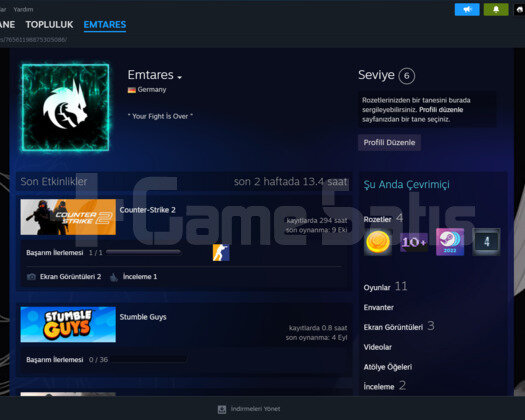This screenshot has height=420, width=525.
Task: Click the Son Etkinlikler header
Action: point(54,182)
